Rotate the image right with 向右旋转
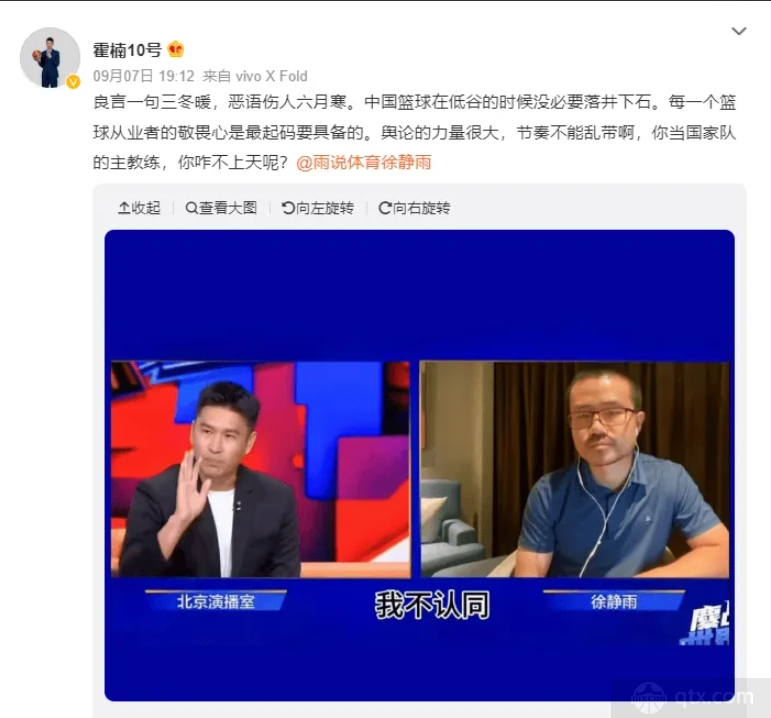Image resolution: width=771 pixels, height=718 pixels. (414, 208)
